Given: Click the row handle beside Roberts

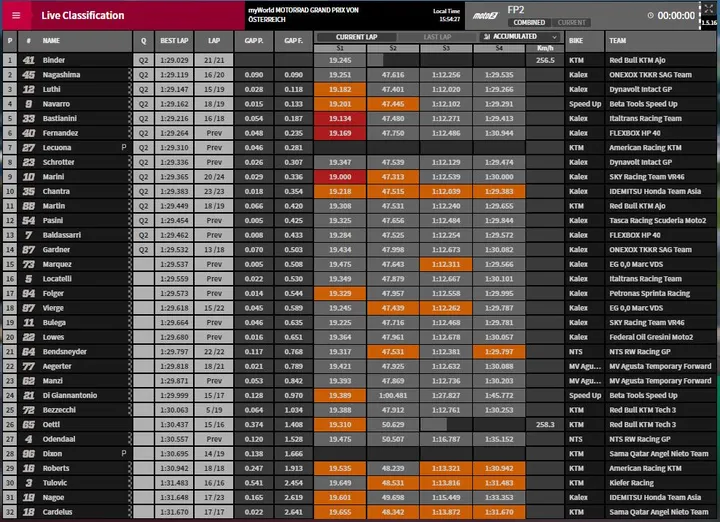Looking at the screenshot, I should [x=130, y=468].
